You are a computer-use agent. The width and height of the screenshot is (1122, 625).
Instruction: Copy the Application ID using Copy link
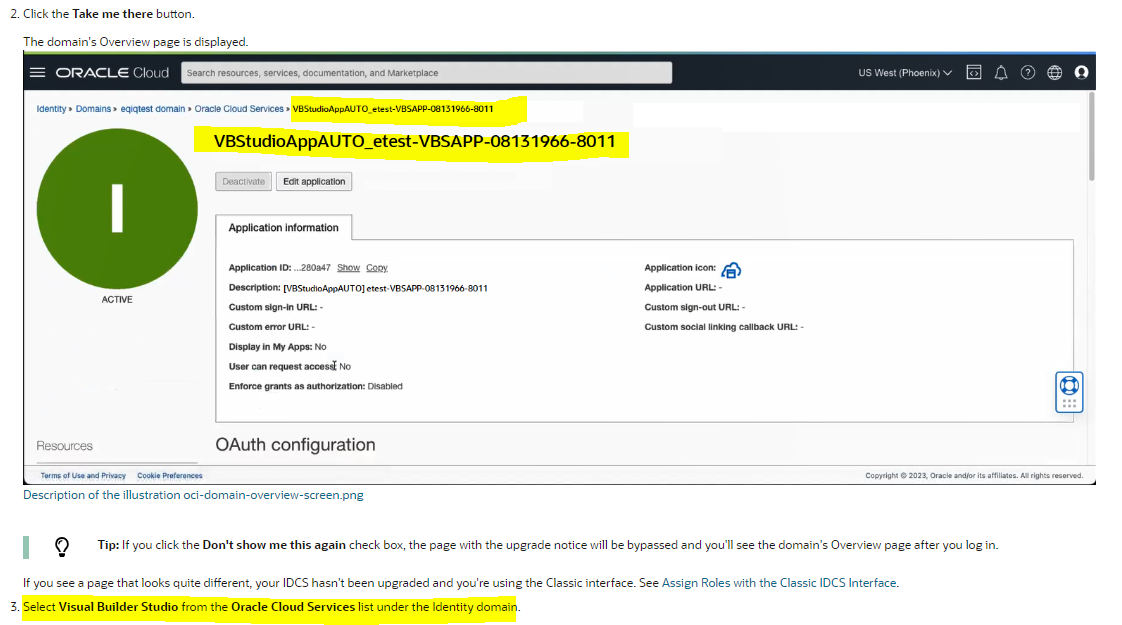[377, 267]
